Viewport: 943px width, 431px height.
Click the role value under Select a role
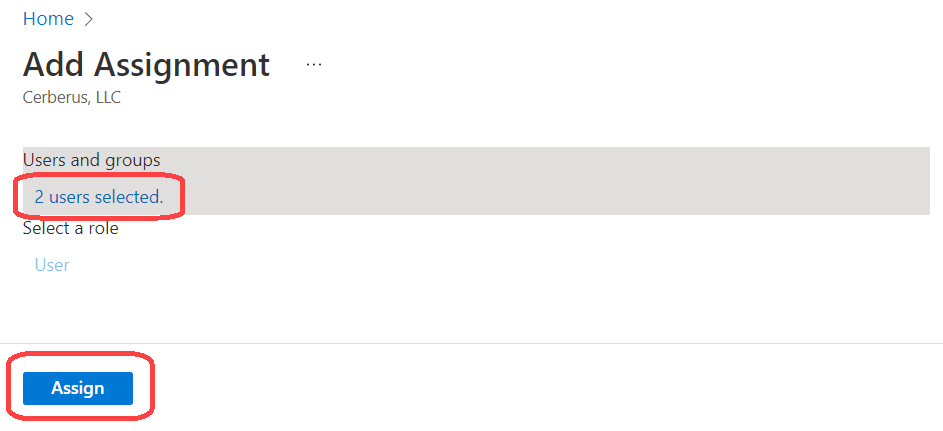pyautogui.click(x=52, y=265)
